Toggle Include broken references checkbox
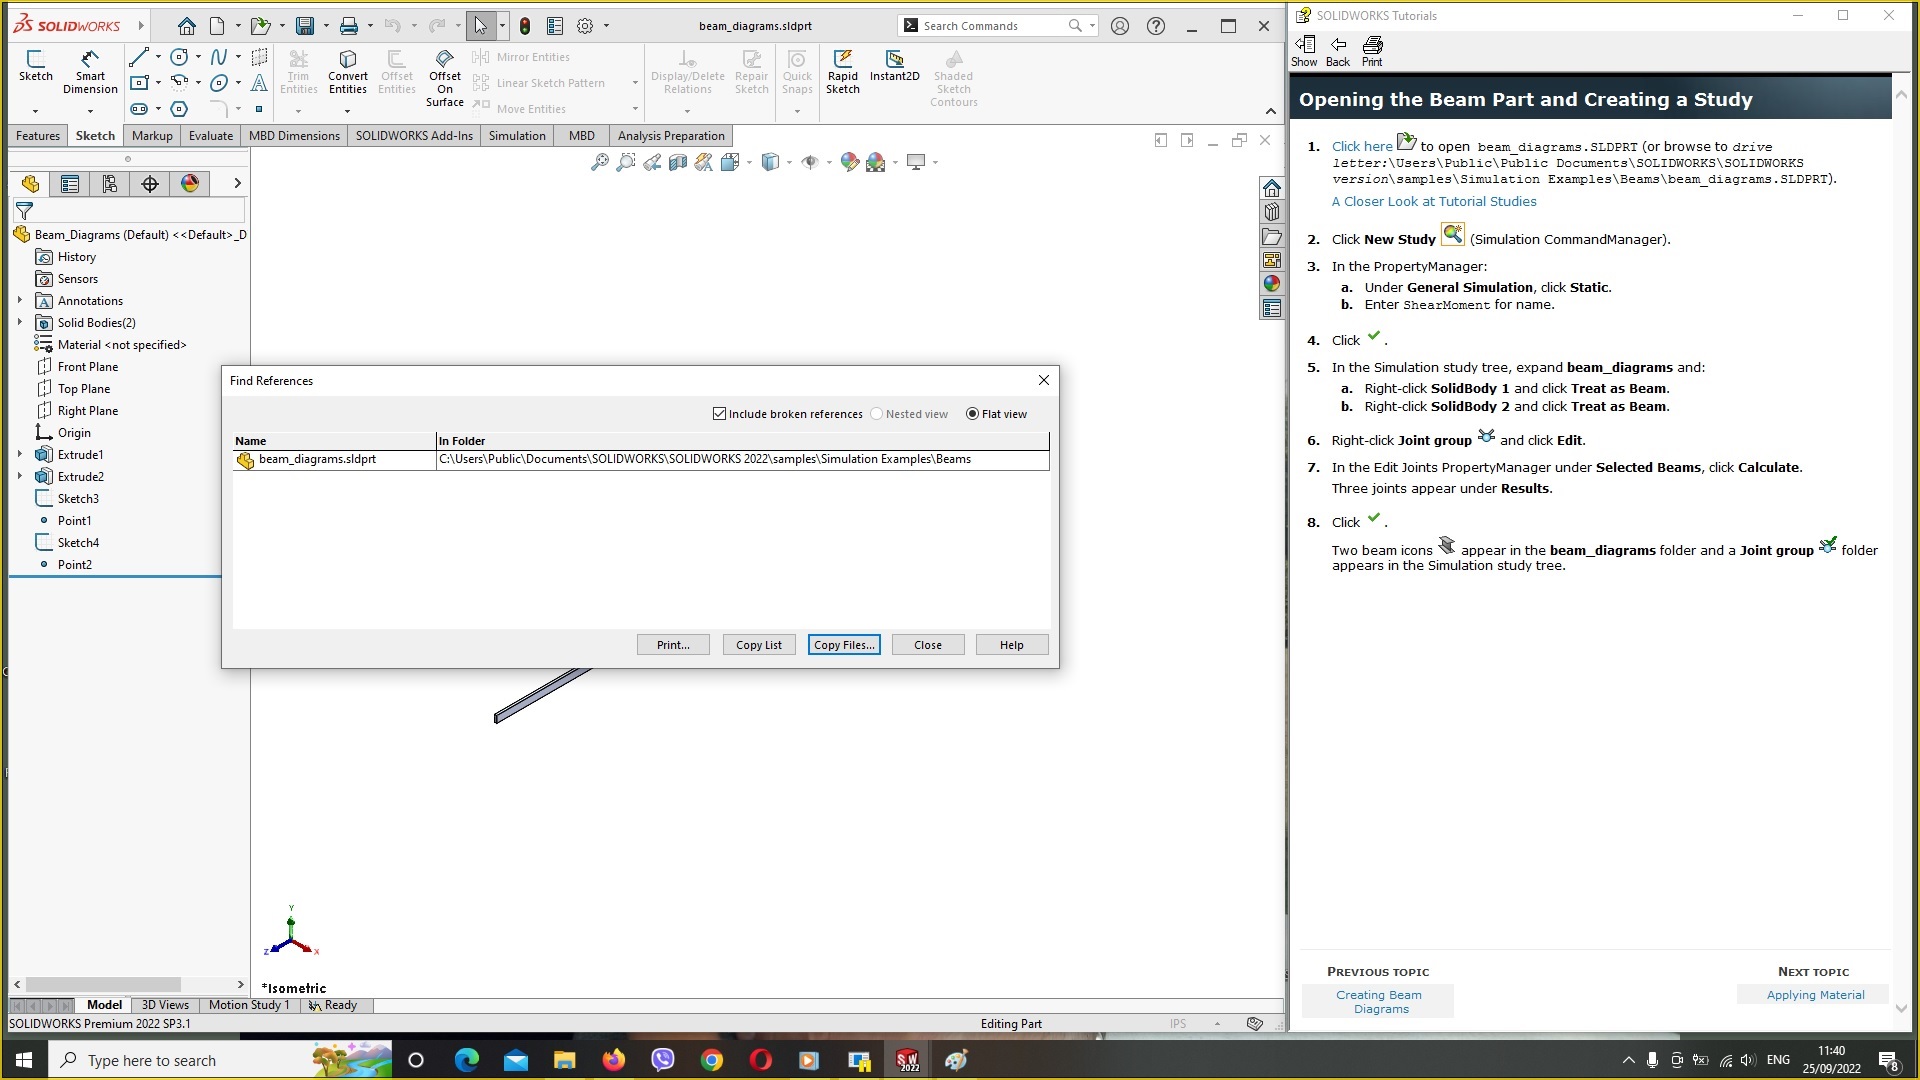 [721, 414]
